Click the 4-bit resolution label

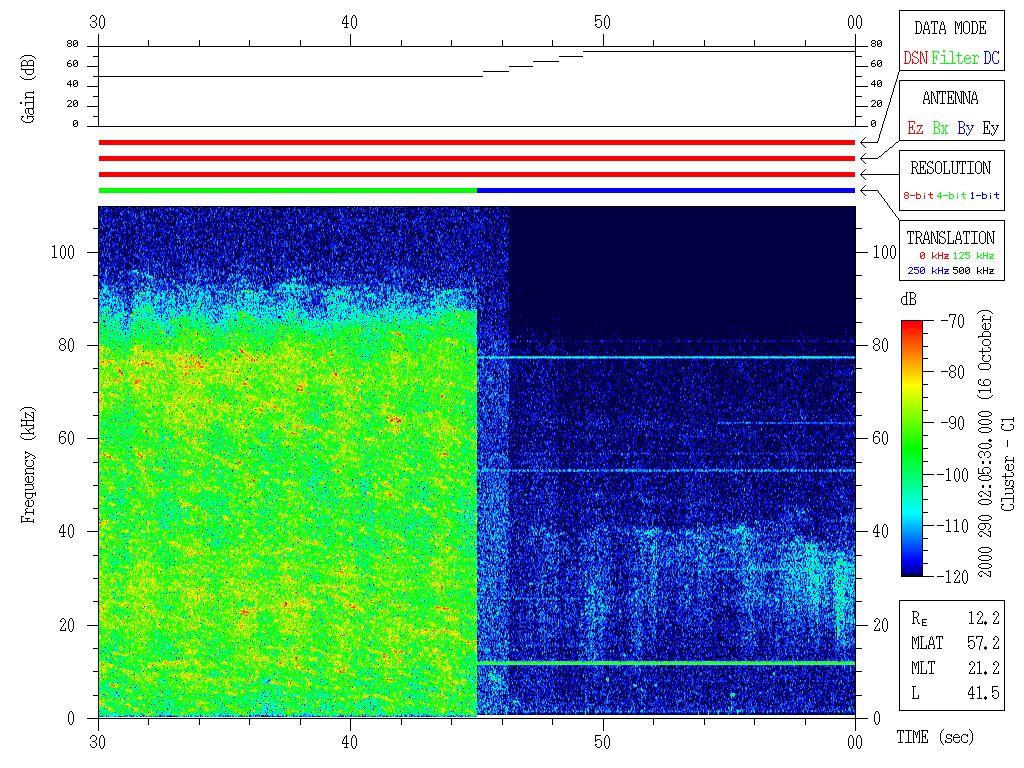click(x=953, y=196)
